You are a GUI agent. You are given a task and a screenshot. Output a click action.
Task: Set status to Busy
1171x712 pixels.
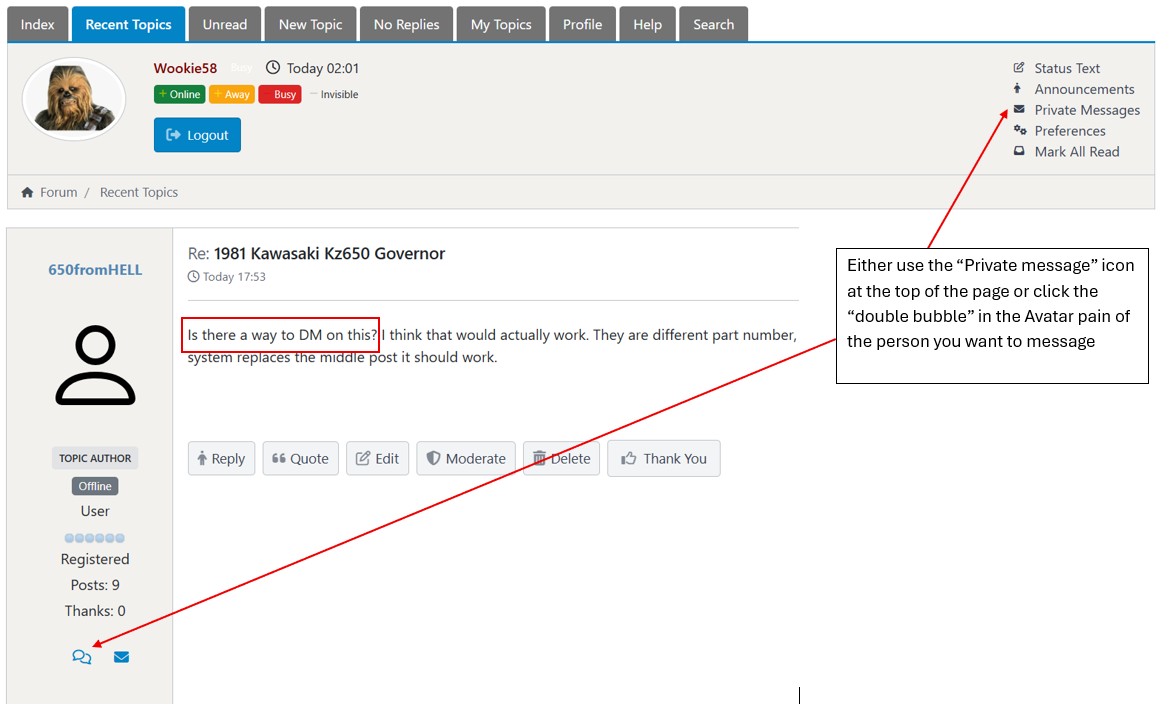(279, 94)
